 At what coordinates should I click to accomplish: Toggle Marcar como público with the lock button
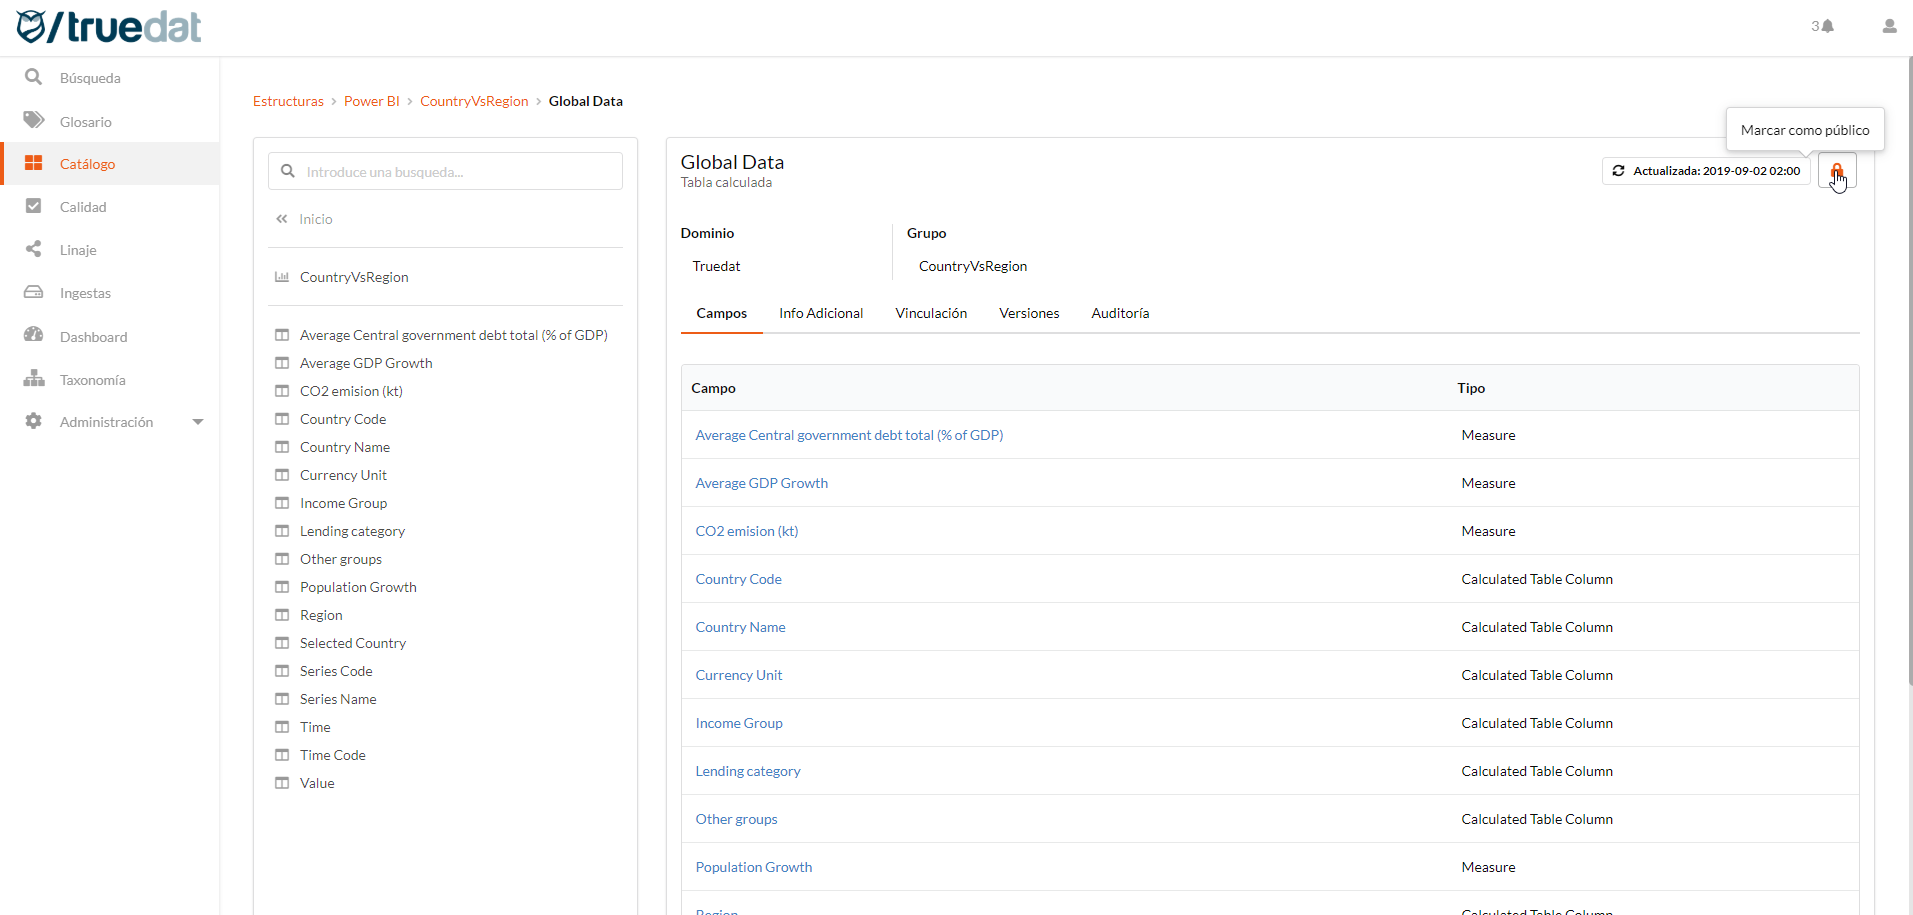click(x=1837, y=171)
